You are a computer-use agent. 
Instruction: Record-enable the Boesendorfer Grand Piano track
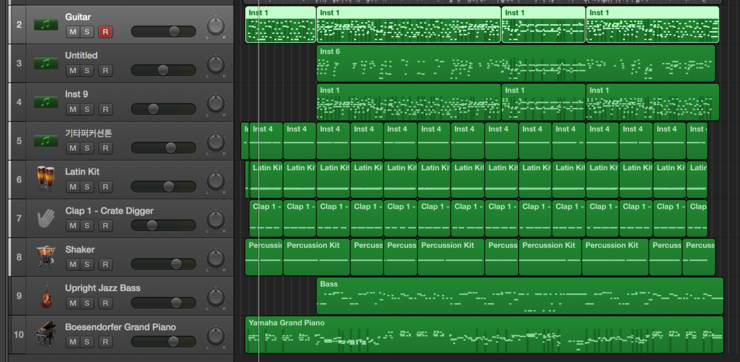105,342
